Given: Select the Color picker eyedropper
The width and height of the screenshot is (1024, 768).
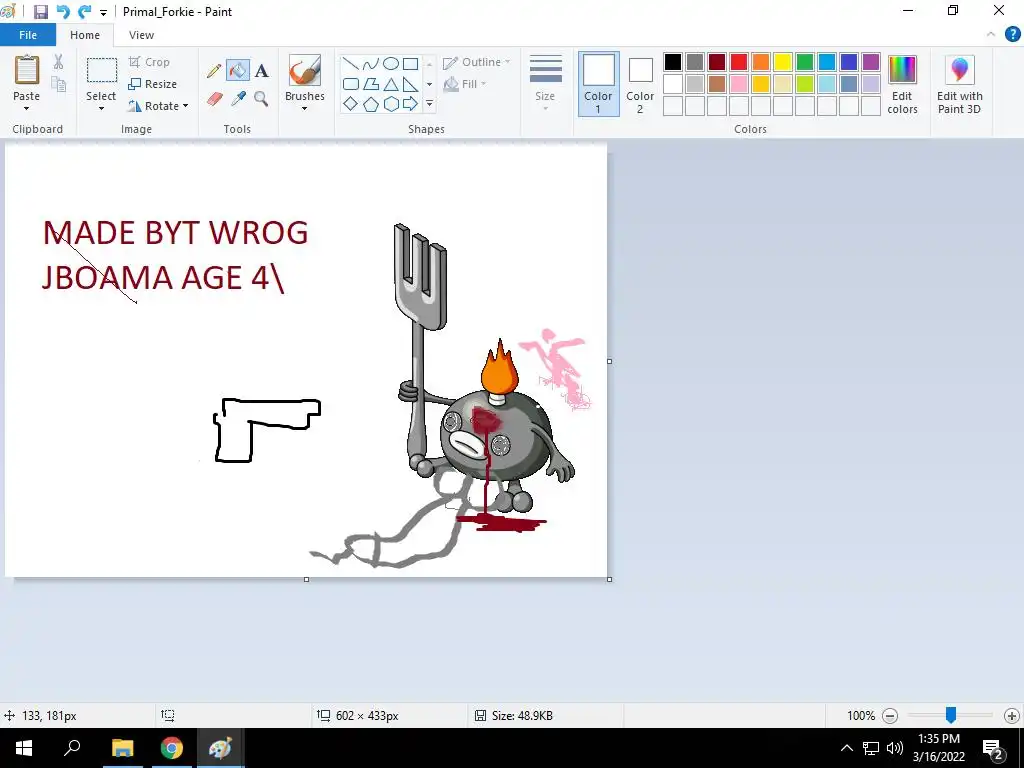Looking at the screenshot, I should pos(238,99).
